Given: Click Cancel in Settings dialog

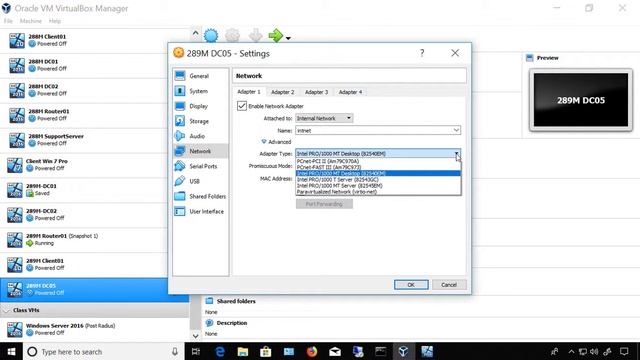Looking at the screenshot, I should [449, 285].
